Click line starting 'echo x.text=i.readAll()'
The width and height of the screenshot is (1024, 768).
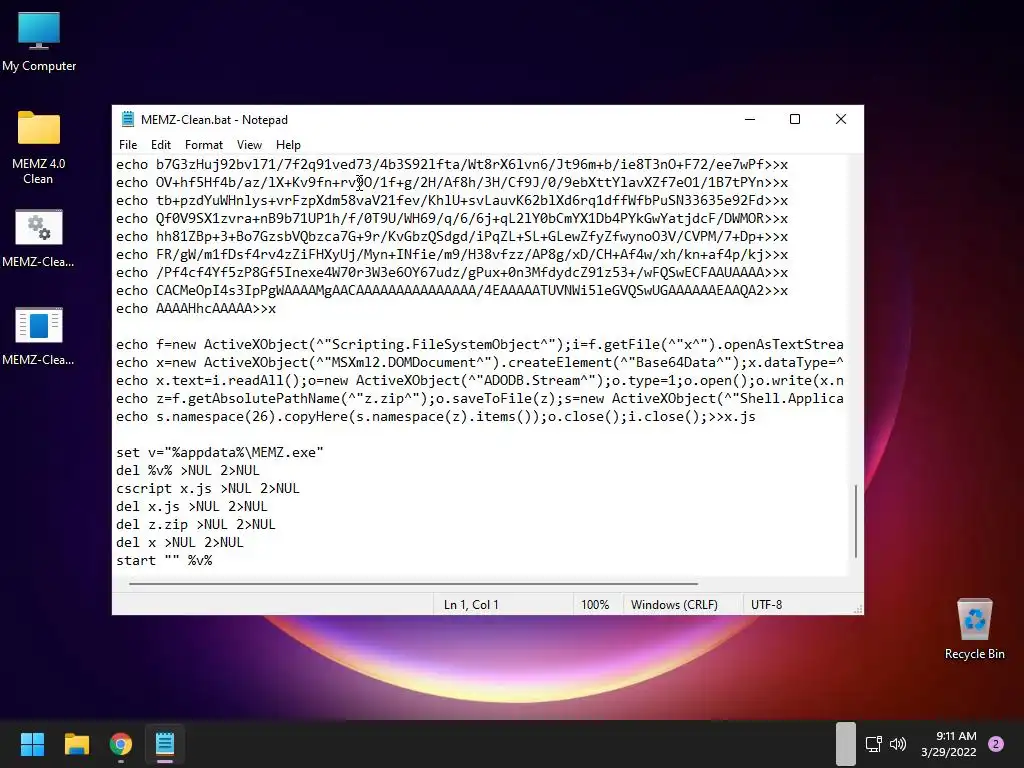(x=480, y=380)
